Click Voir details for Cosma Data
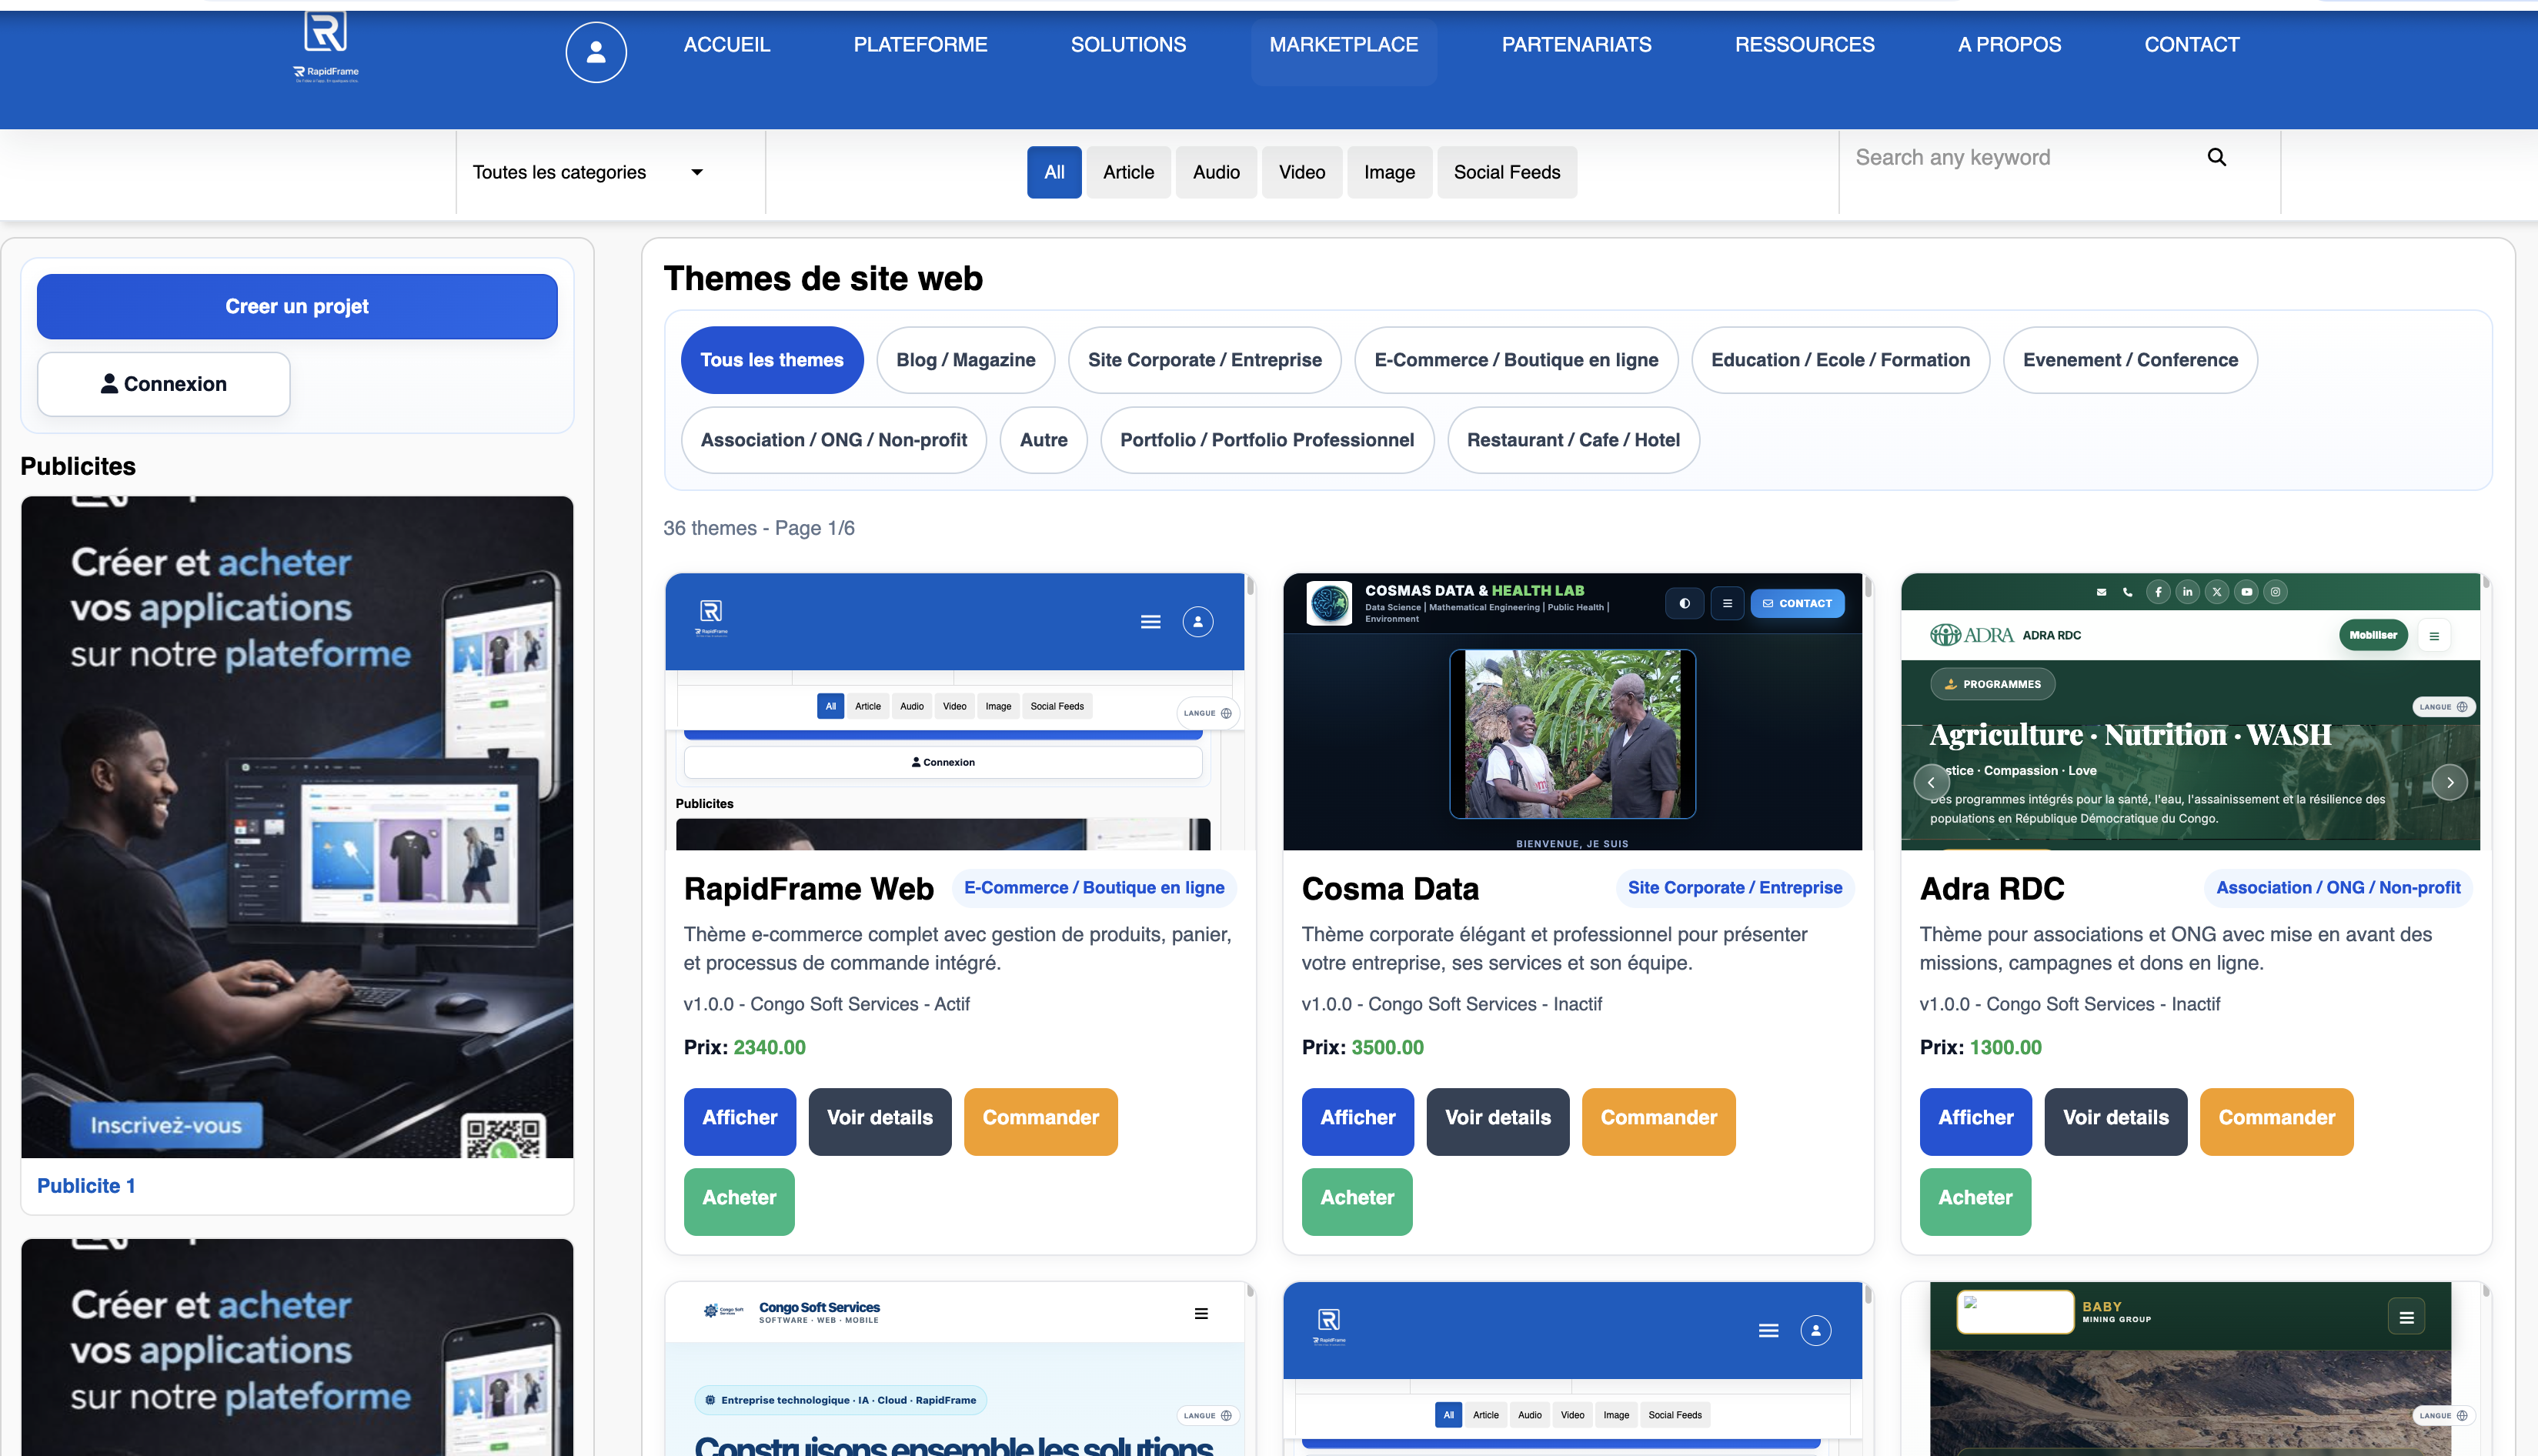The height and width of the screenshot is (1456, 2538). 1497,1121
